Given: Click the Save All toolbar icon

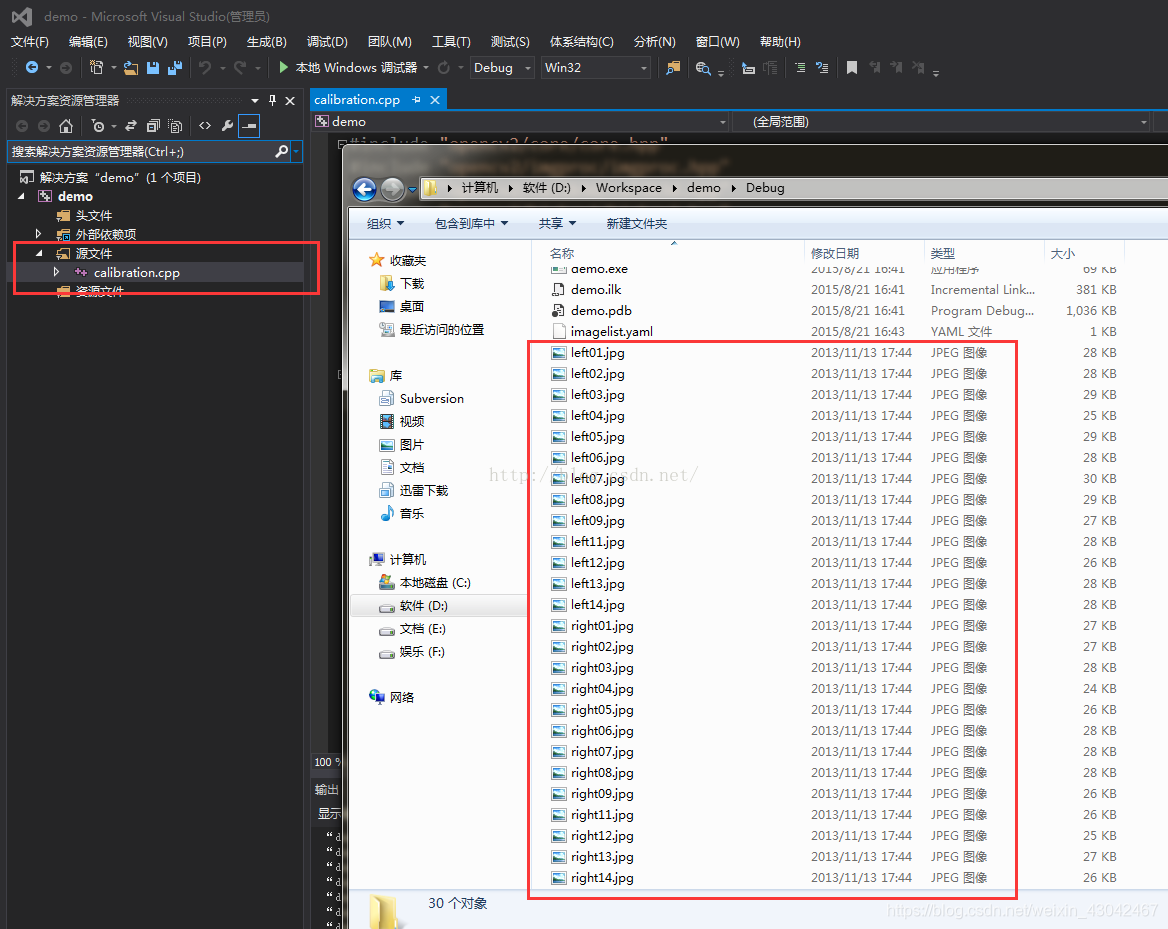Looking at the screenshot, I should tap(175, 68).
